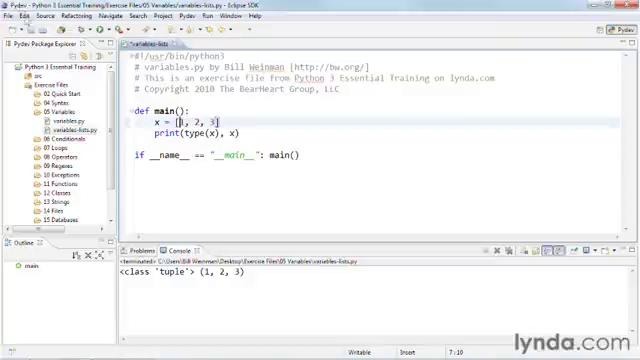Viewport: 640px width, 360px height.
Task: Open the Search menu
Action: pos(138,16)
